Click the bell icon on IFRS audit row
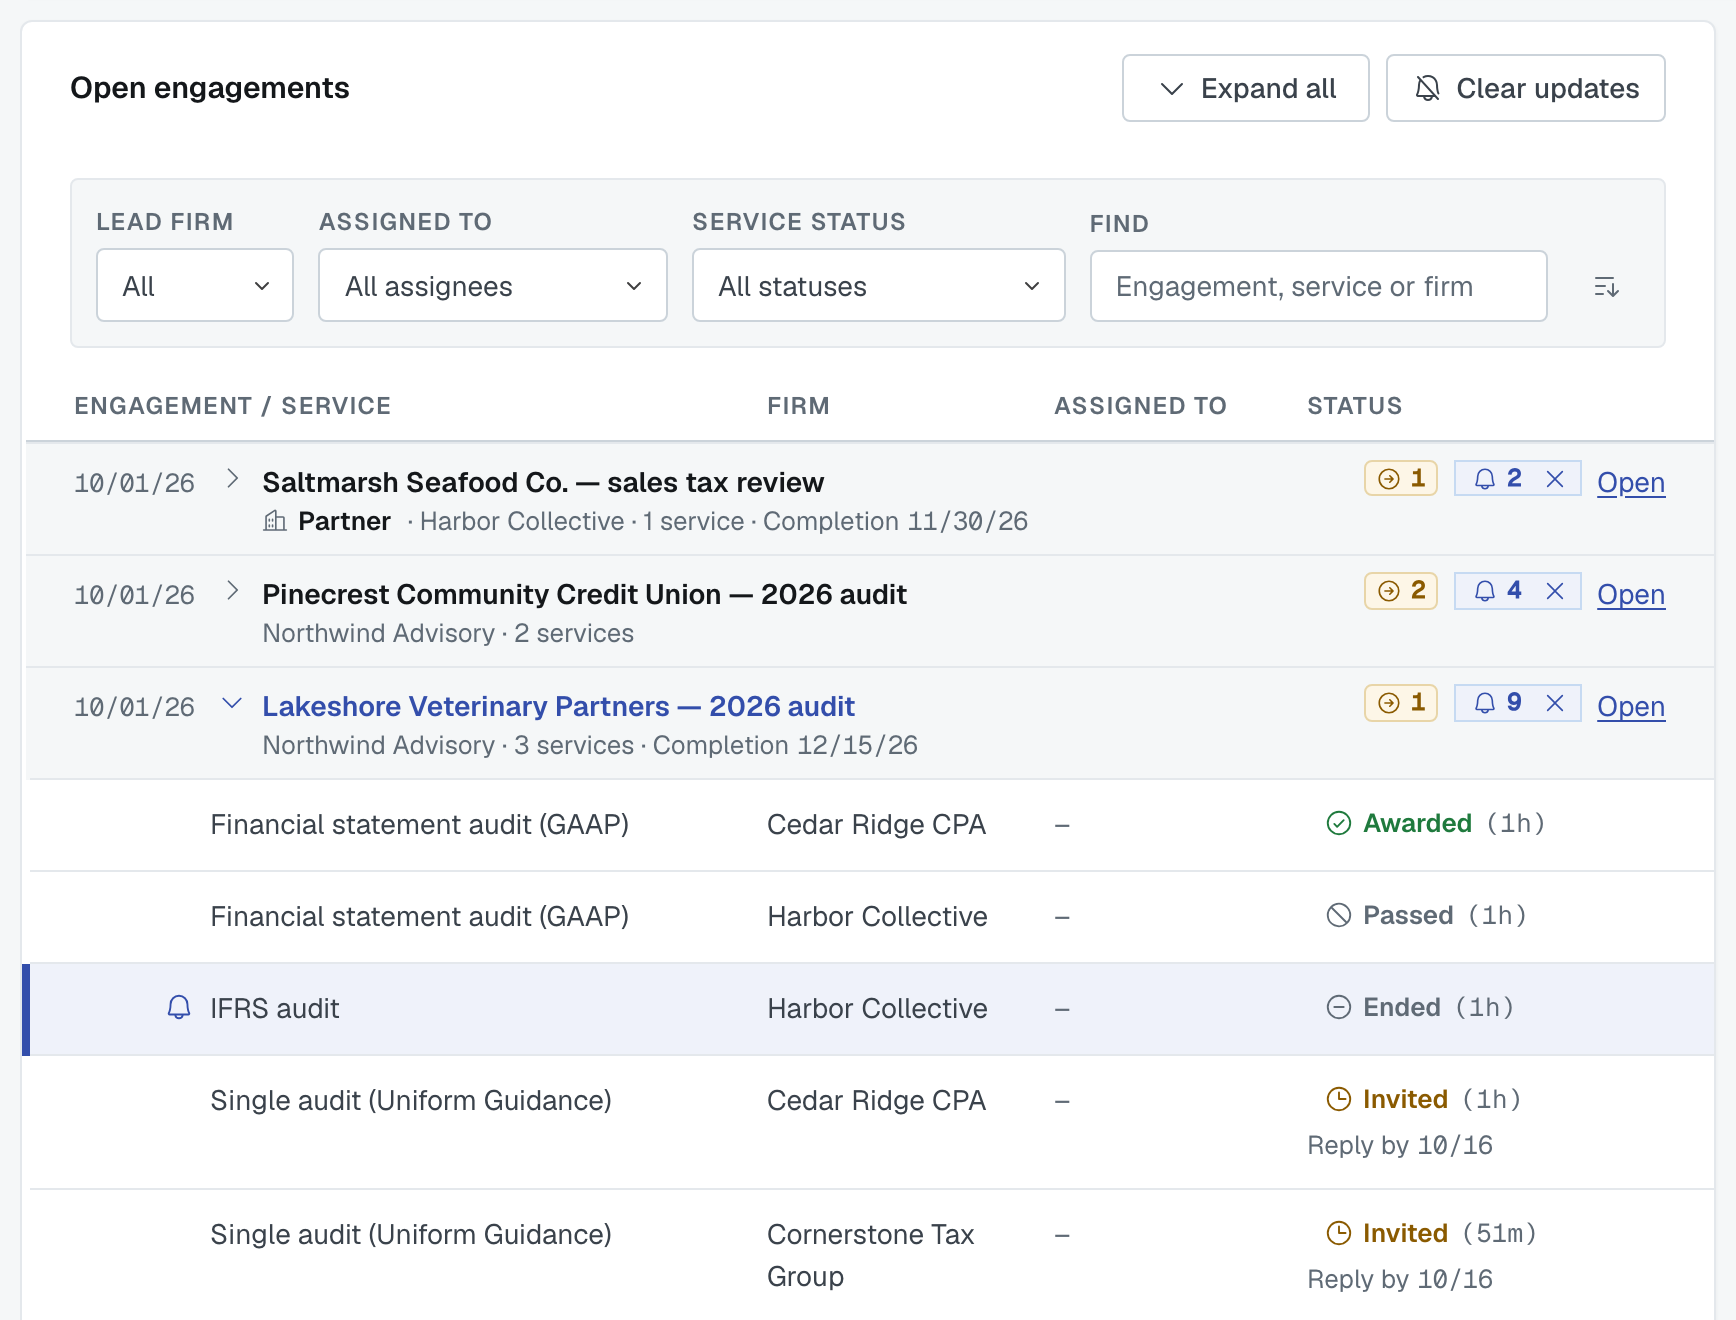The image size is (1736, 1320). point(179,1007)
